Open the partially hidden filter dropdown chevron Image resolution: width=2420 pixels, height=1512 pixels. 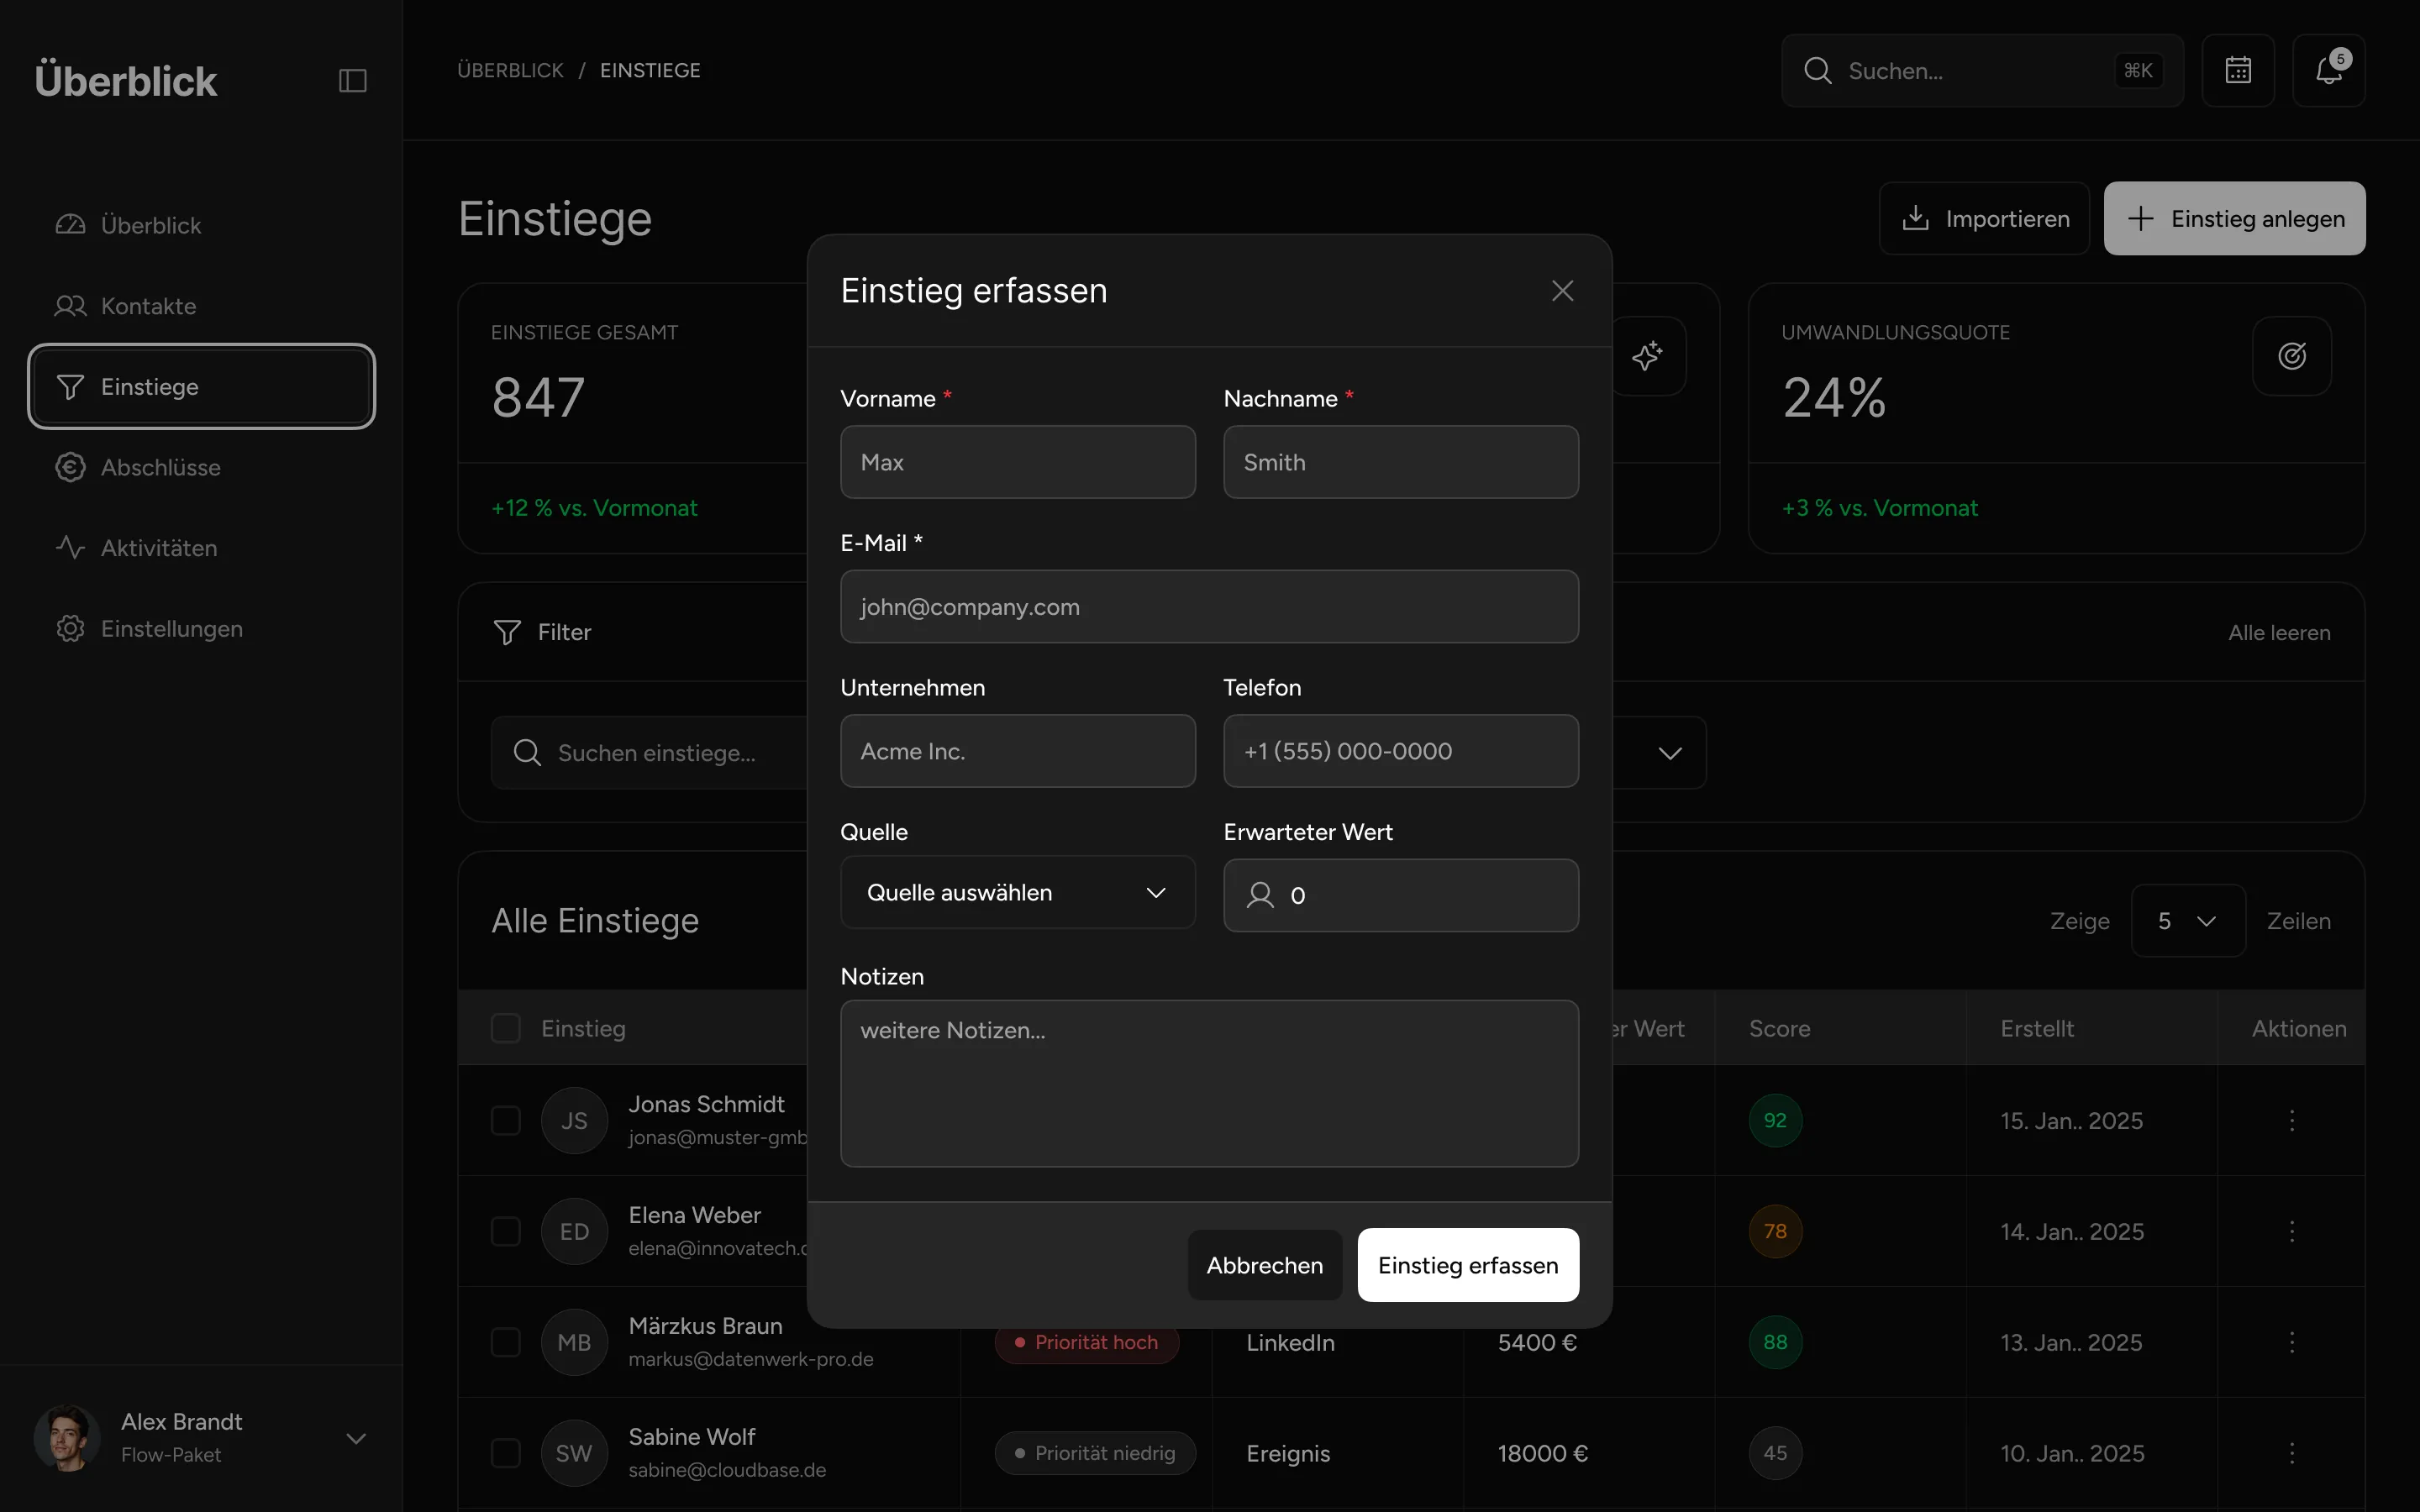[x=1670, y=753]
